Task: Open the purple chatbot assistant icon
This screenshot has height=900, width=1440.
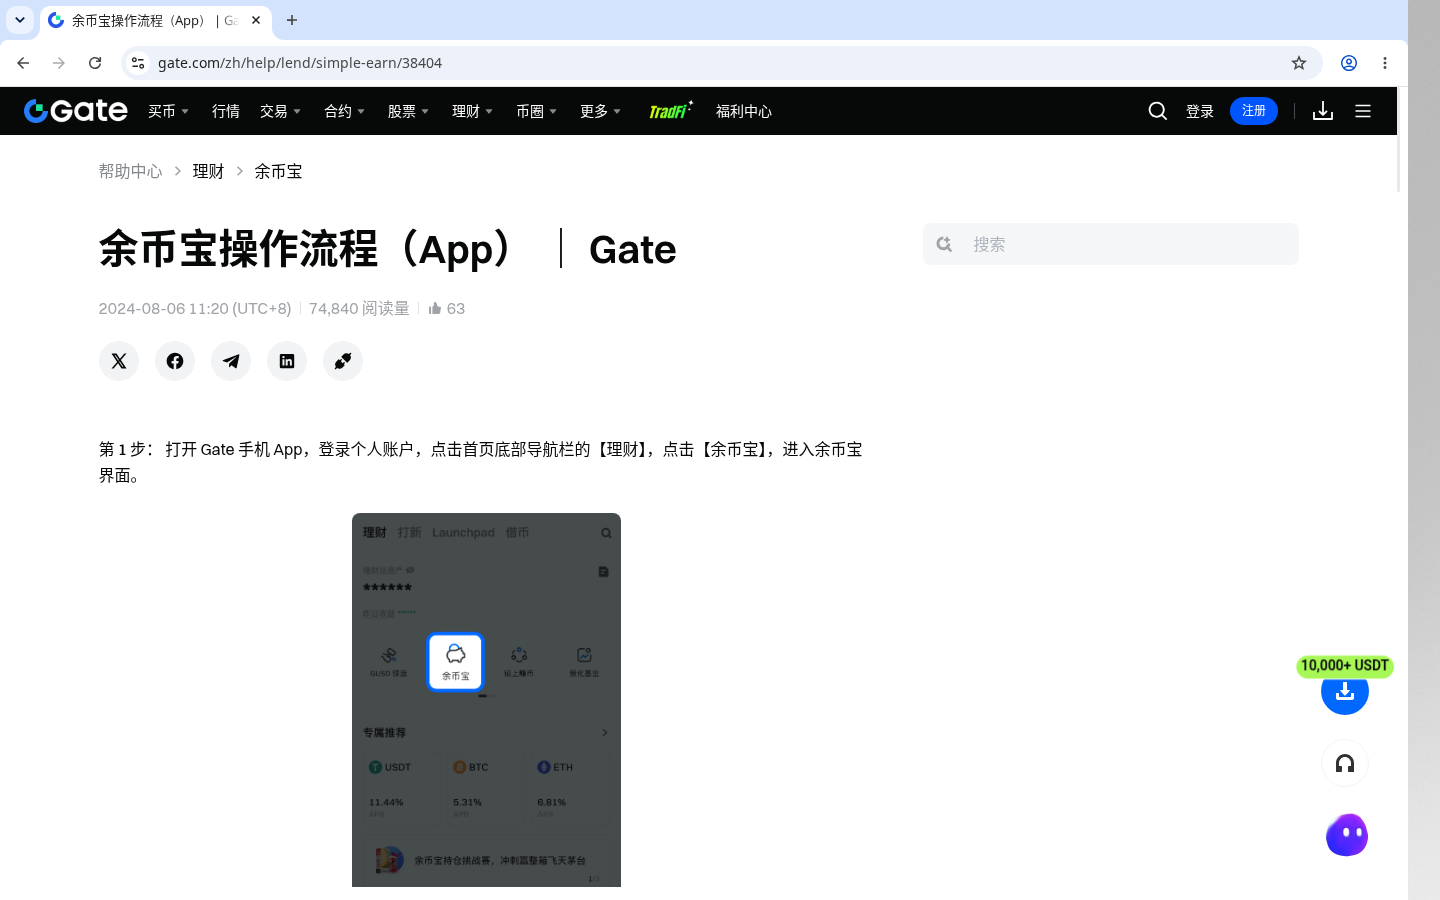Action: 1347,835
